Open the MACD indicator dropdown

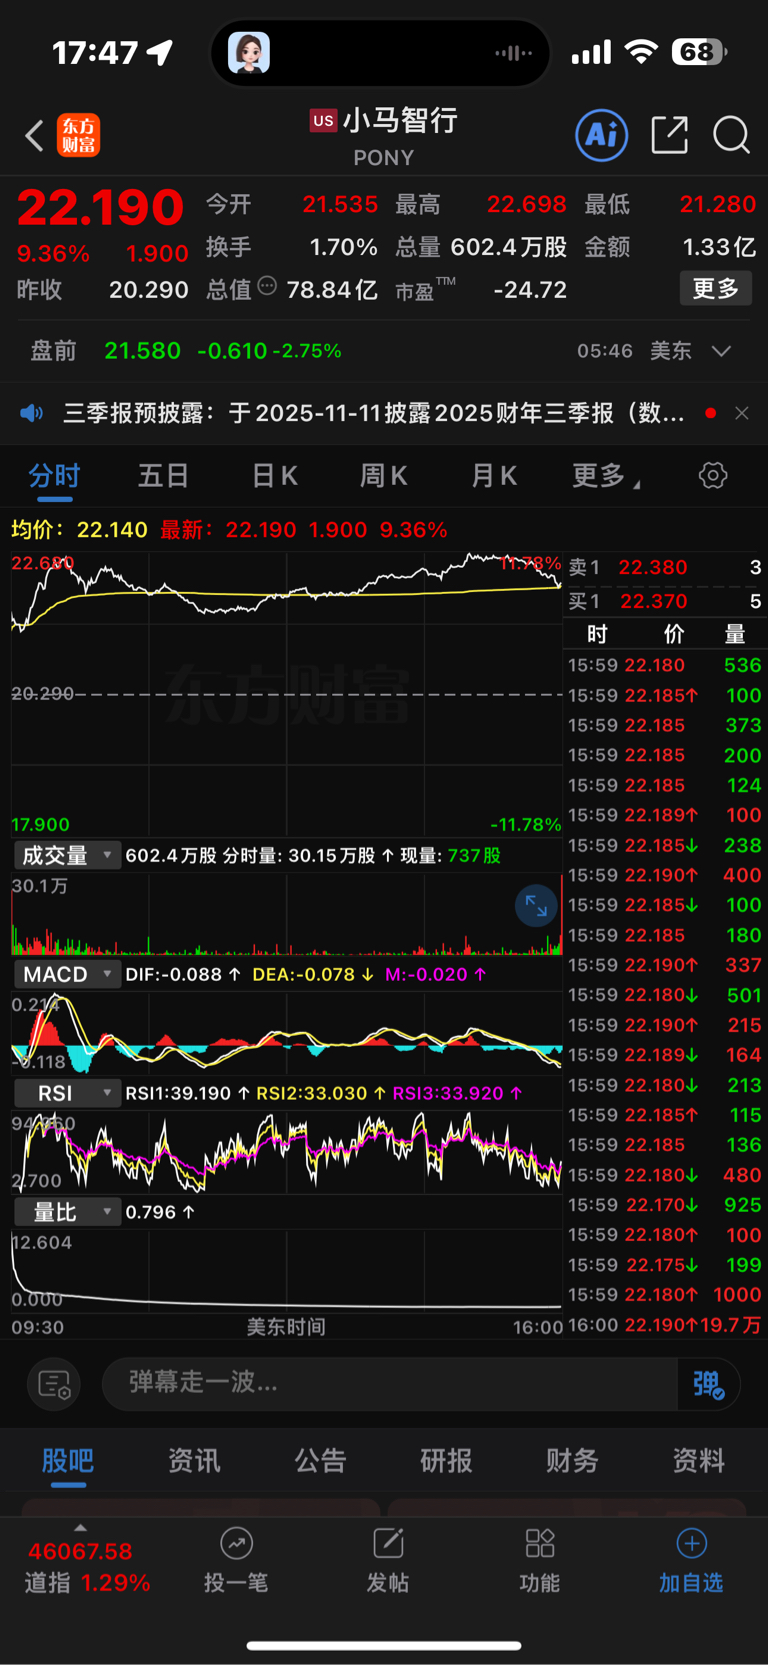[x=66, y=974]
